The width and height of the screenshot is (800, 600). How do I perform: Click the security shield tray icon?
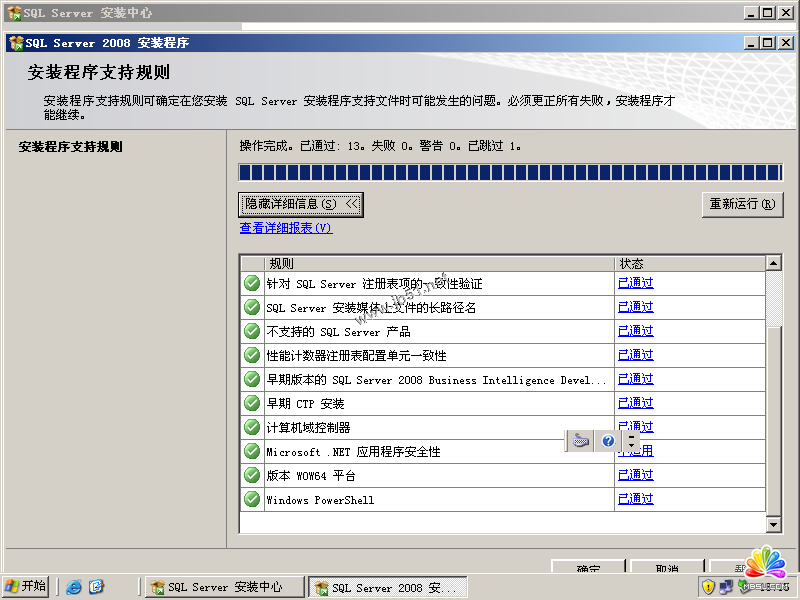pos(708,587)
